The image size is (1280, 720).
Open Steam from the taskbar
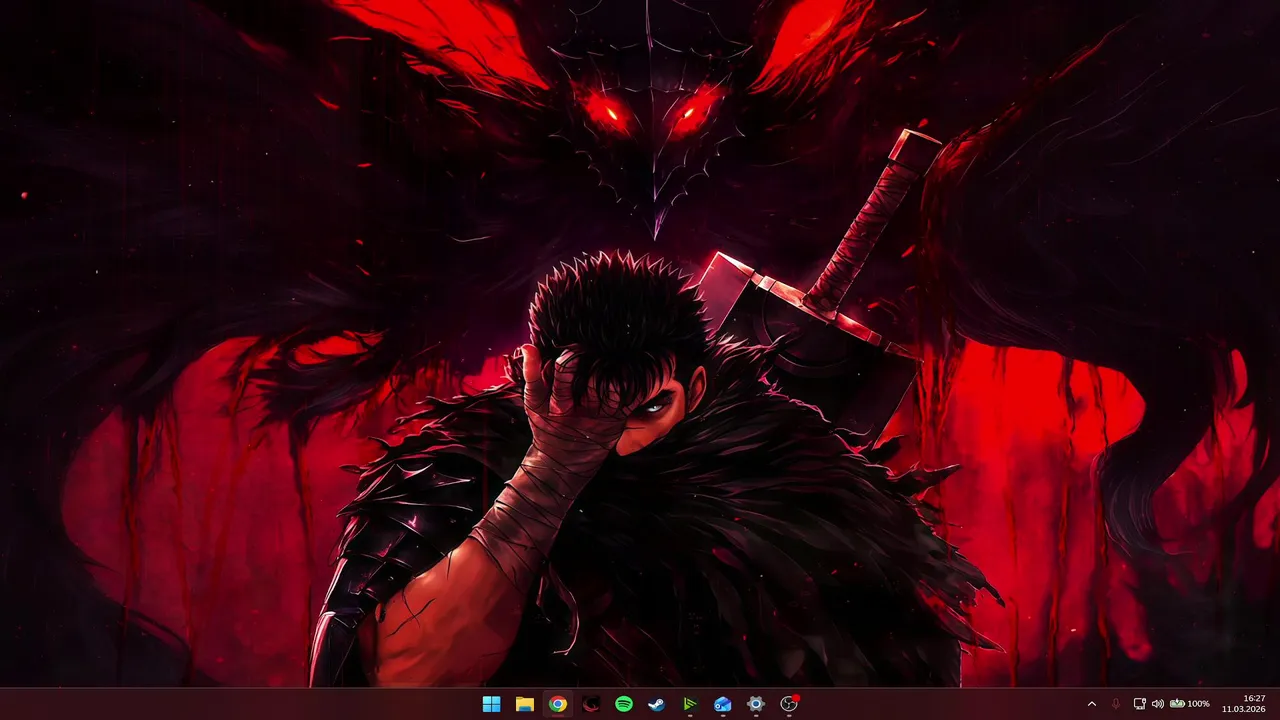(656, 704)
